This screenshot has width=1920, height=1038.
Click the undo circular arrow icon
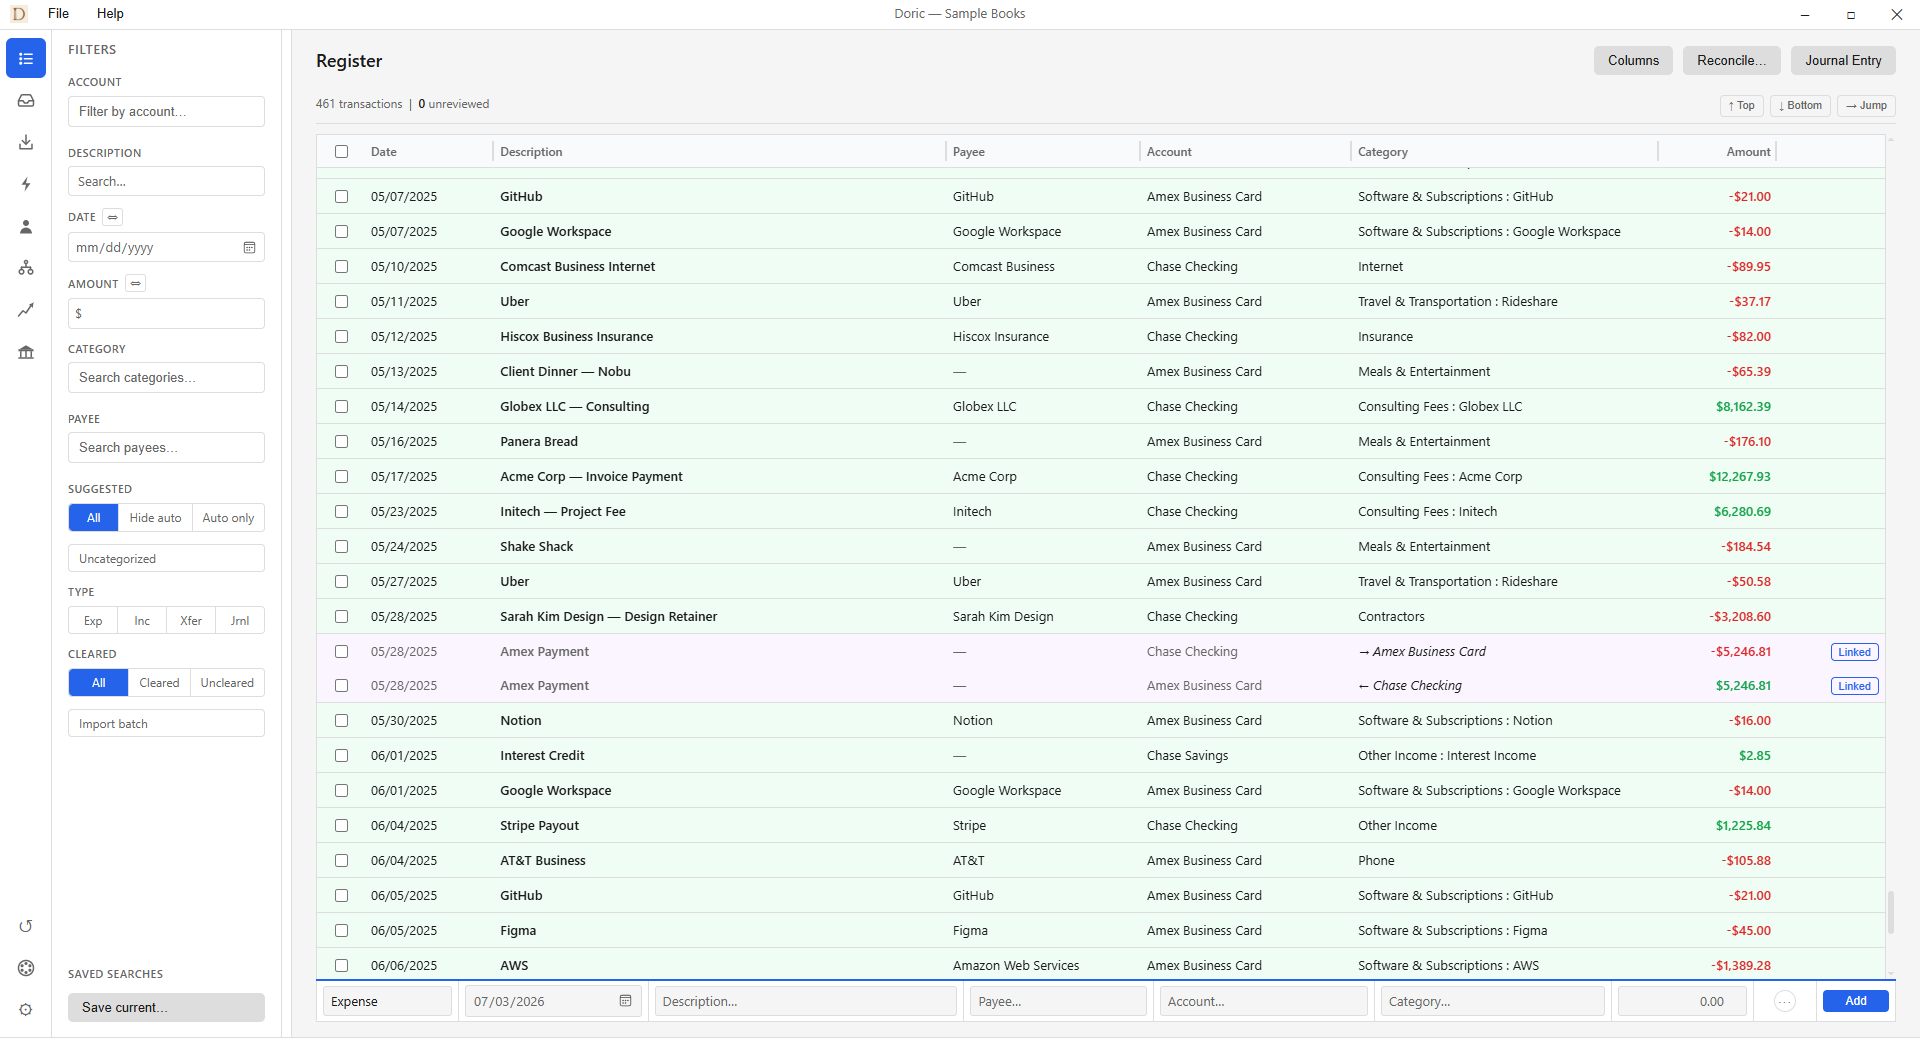tap(26, 926)
